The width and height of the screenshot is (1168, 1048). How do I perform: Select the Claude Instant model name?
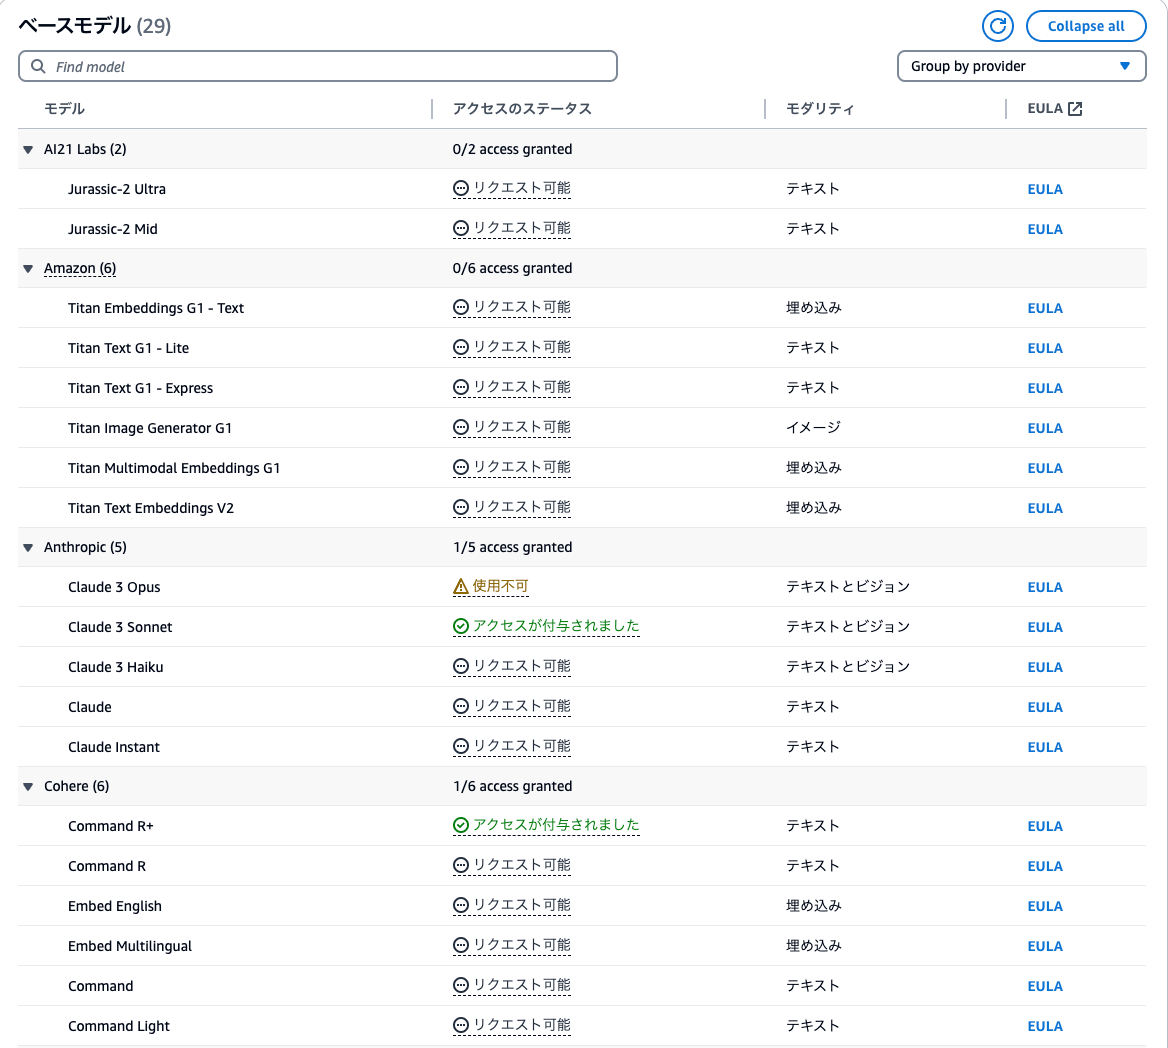click(113, 747)
